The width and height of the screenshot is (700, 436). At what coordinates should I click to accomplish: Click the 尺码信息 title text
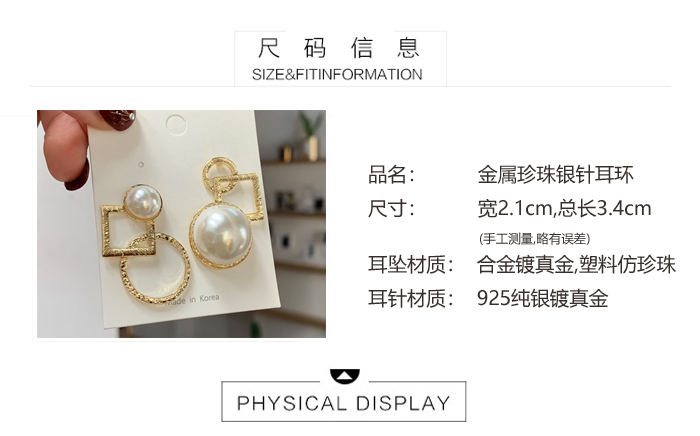pyautogui.click(x=339, y=48)
